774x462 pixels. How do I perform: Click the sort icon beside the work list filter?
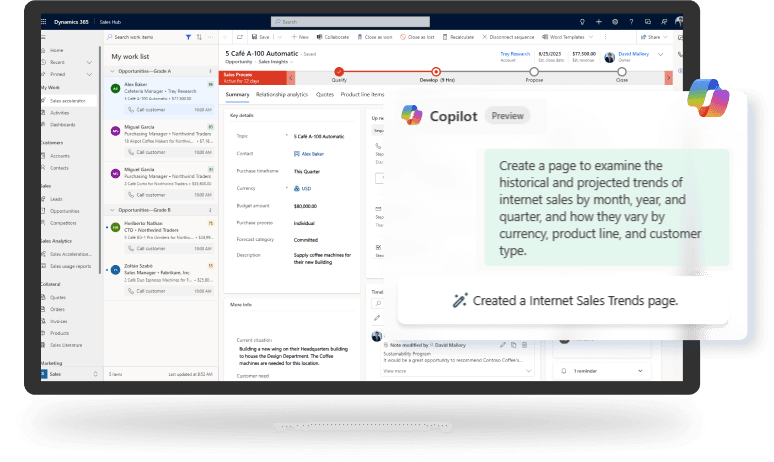click(x=197, y=36)
